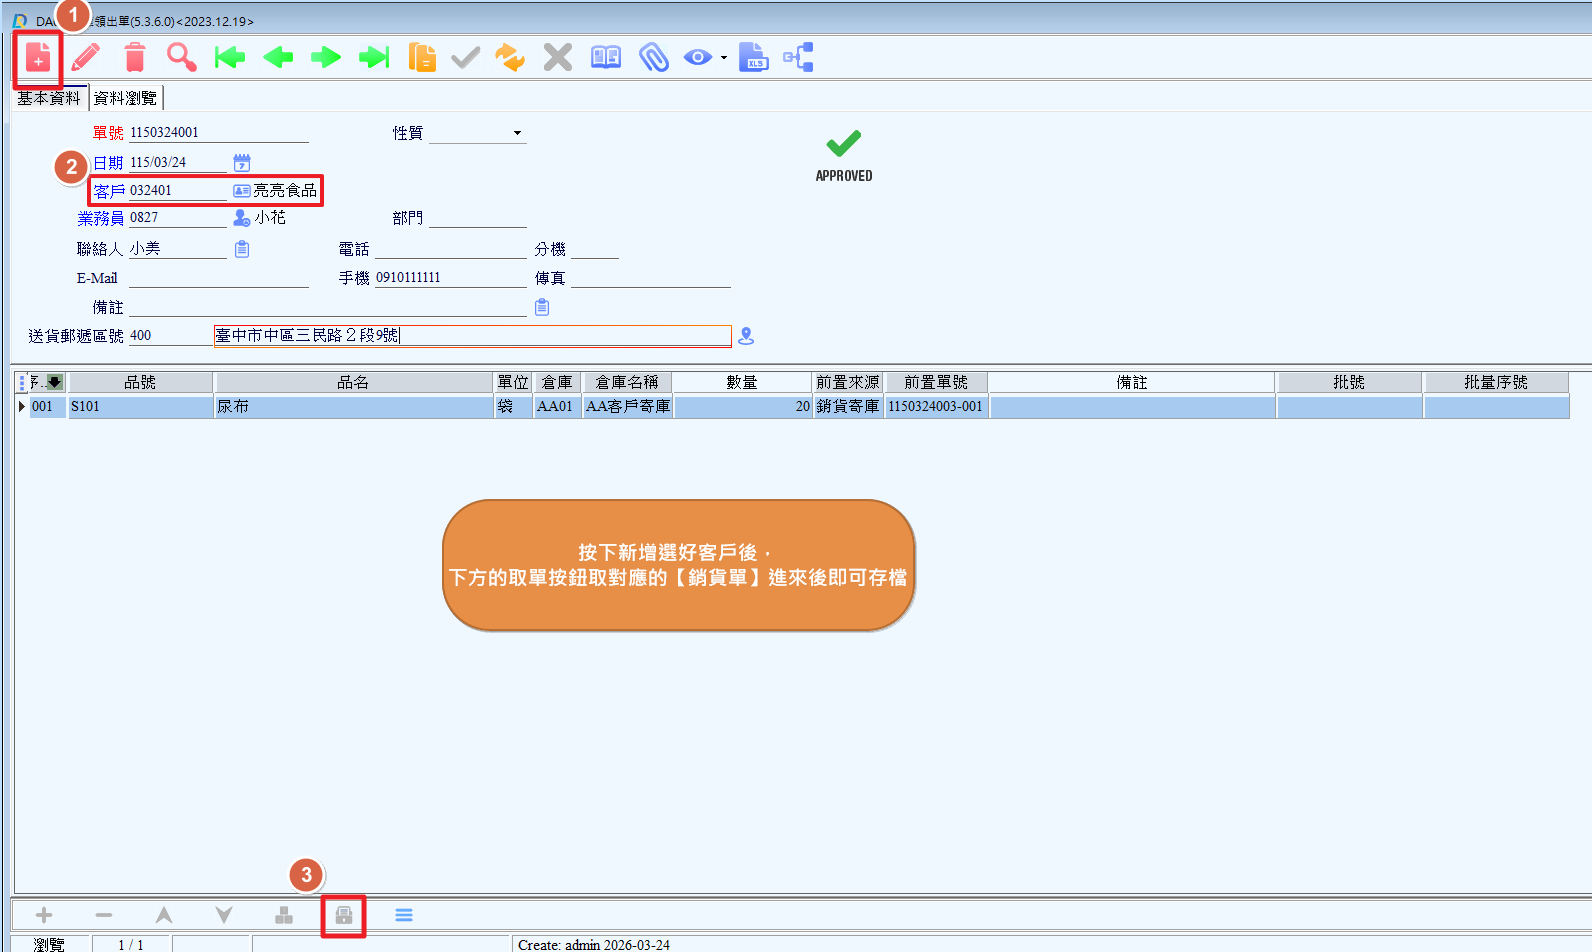Click the blue list lines icon
This screenshot has width=1592, height=952.
click(404, 915)
